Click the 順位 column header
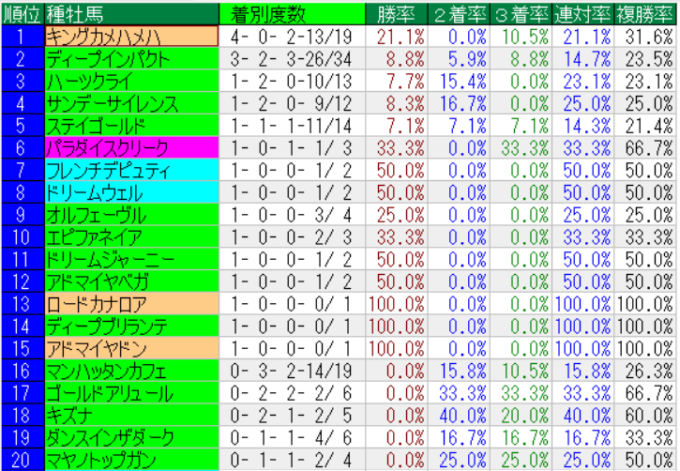Screen dimensions: 680x471 pos(22,13)
